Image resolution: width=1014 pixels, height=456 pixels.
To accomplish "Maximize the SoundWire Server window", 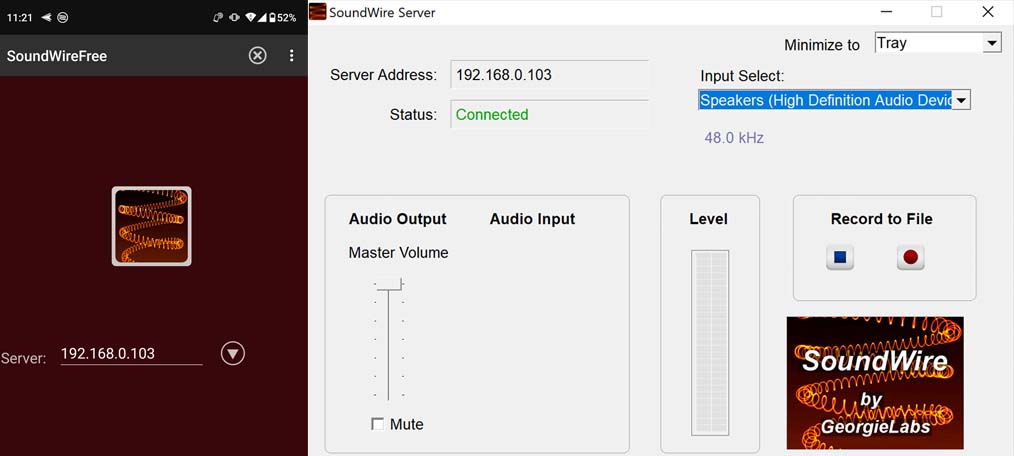I will click(x=936, y=12).
